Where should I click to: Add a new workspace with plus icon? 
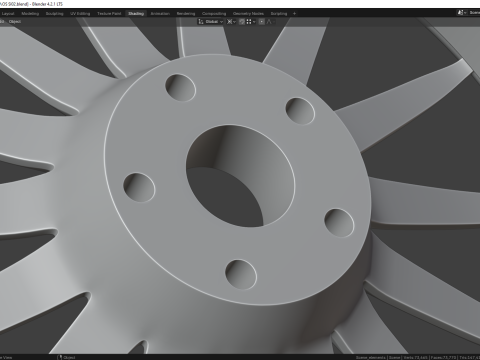[x=294, y=14]
